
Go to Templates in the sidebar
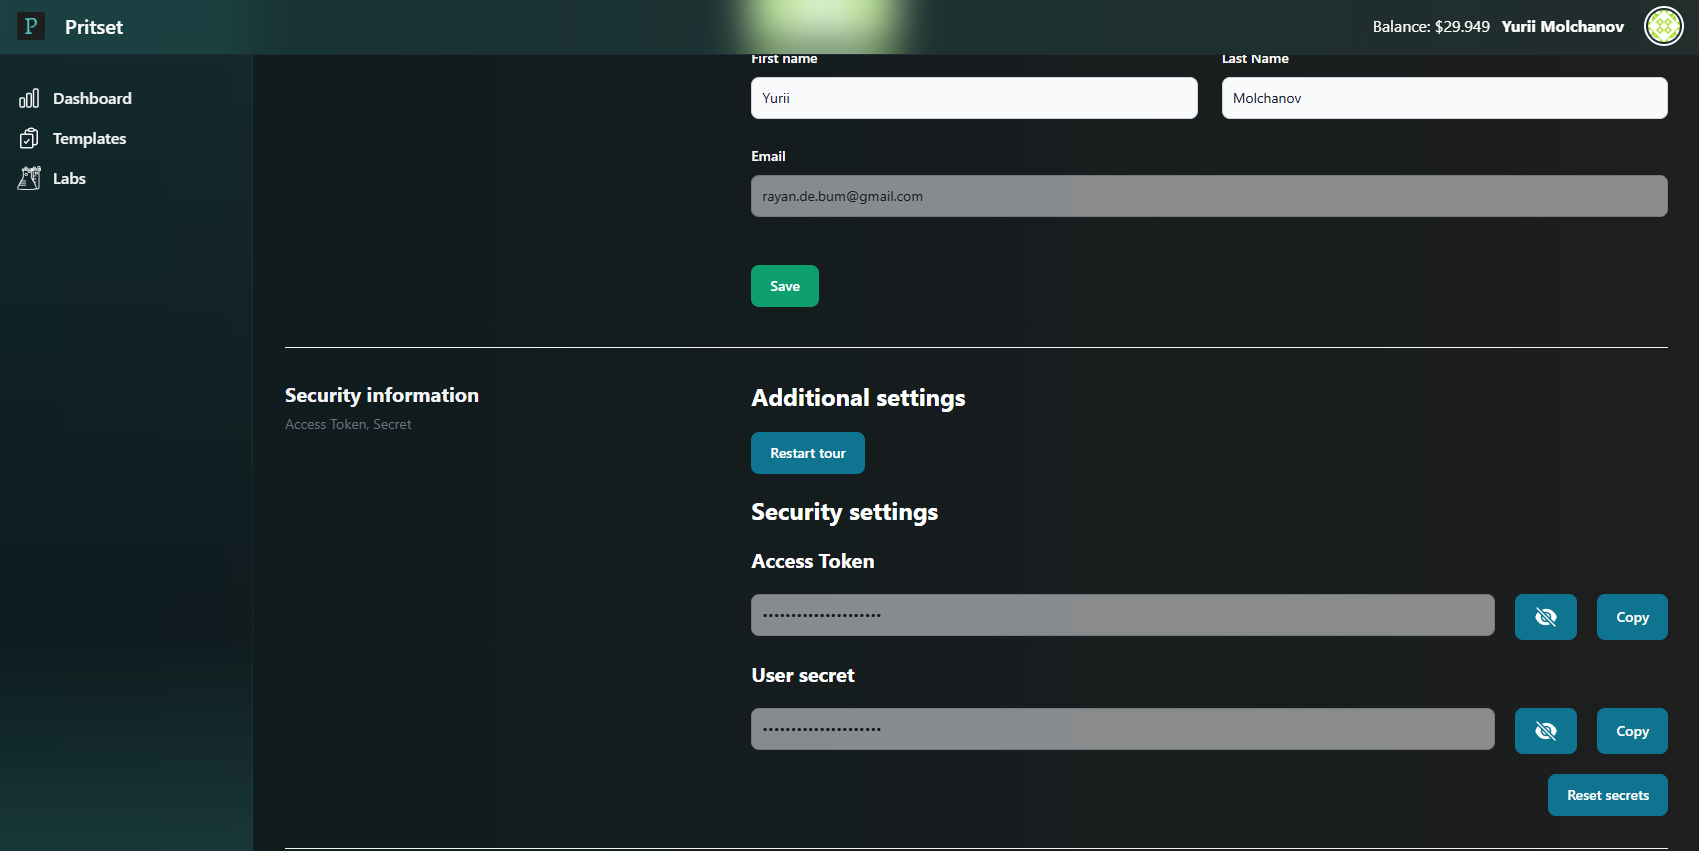point(89,138)
